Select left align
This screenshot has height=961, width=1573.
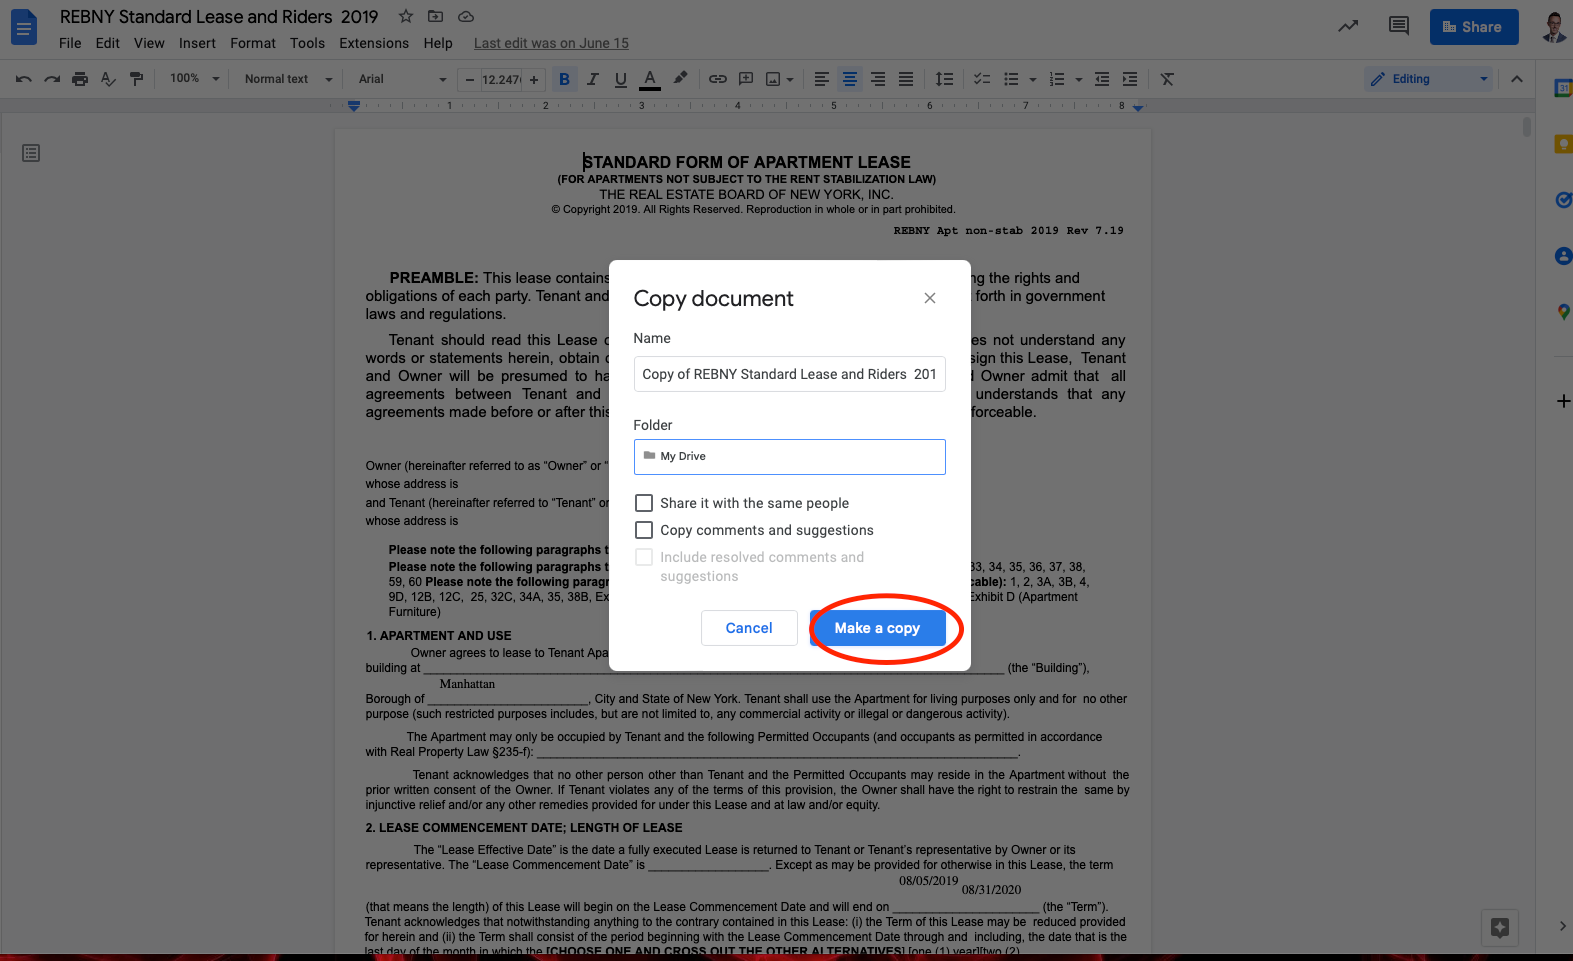click(822, 79)
